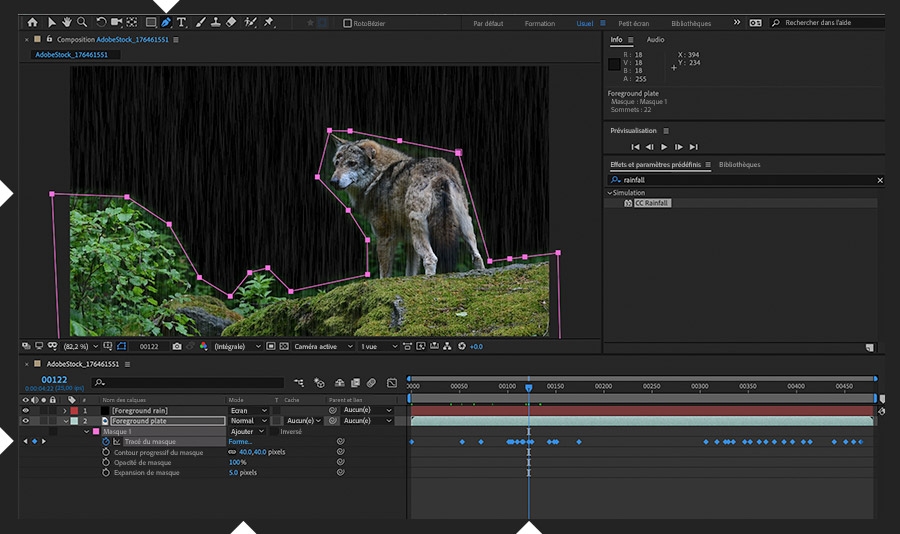Open the Bibliothèques tab next to effects
Screen dimensions: 900x534
pyautogui.click(x=739, y=165)
